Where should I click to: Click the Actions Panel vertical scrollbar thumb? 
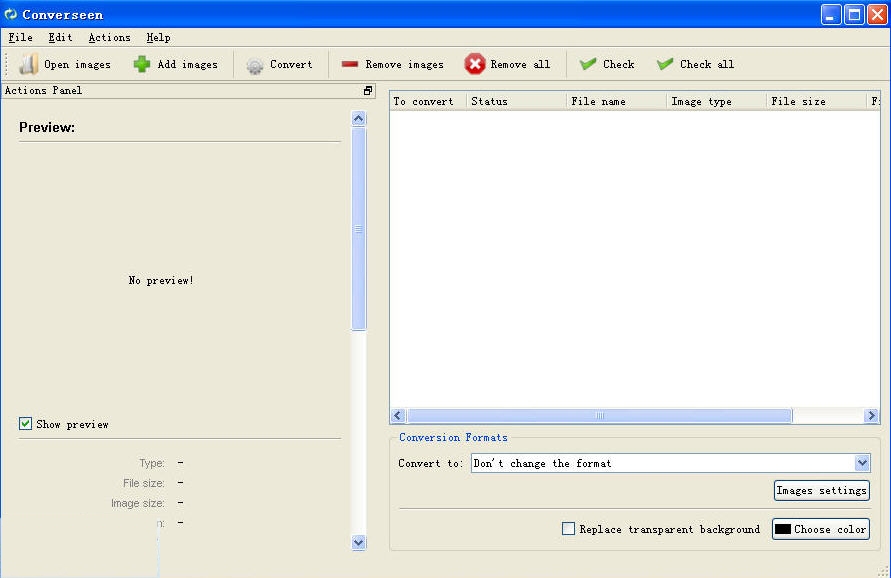359,228
